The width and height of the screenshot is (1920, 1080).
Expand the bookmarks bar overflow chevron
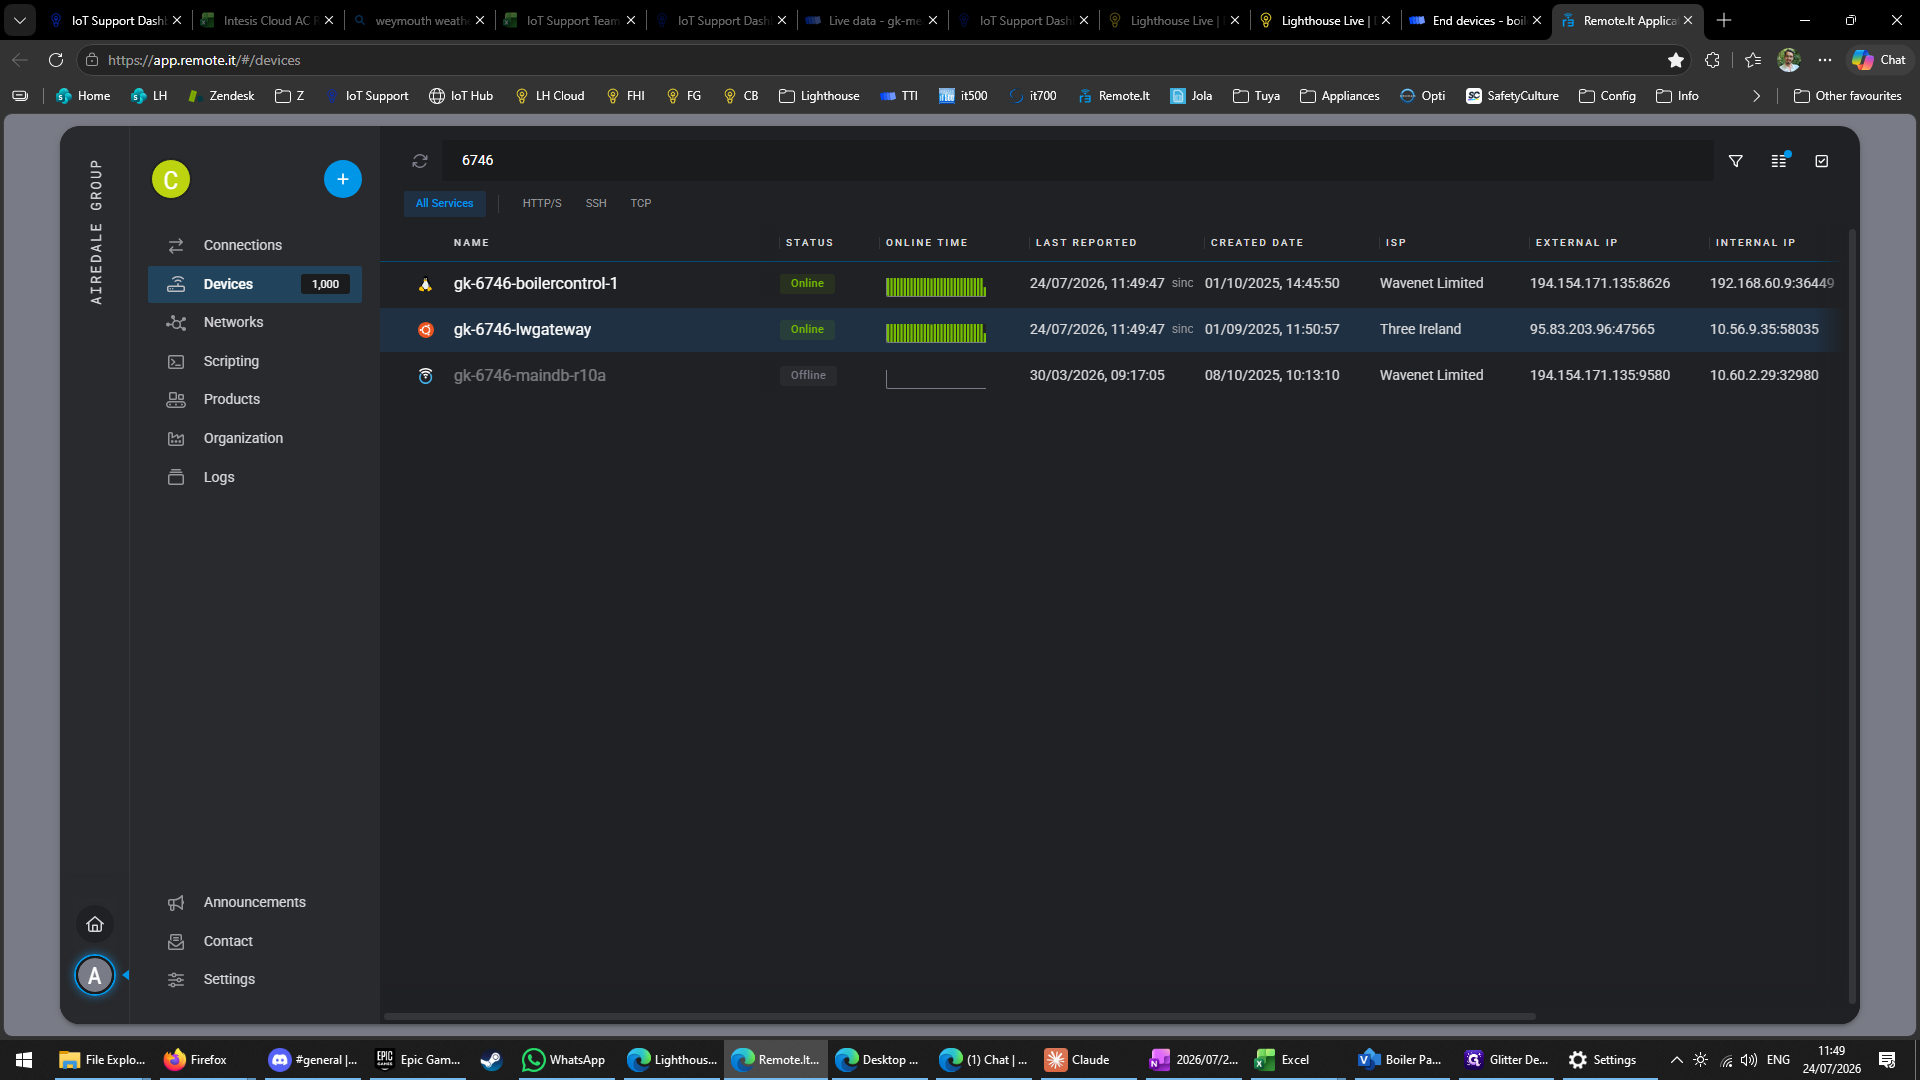pos(1756,96)
